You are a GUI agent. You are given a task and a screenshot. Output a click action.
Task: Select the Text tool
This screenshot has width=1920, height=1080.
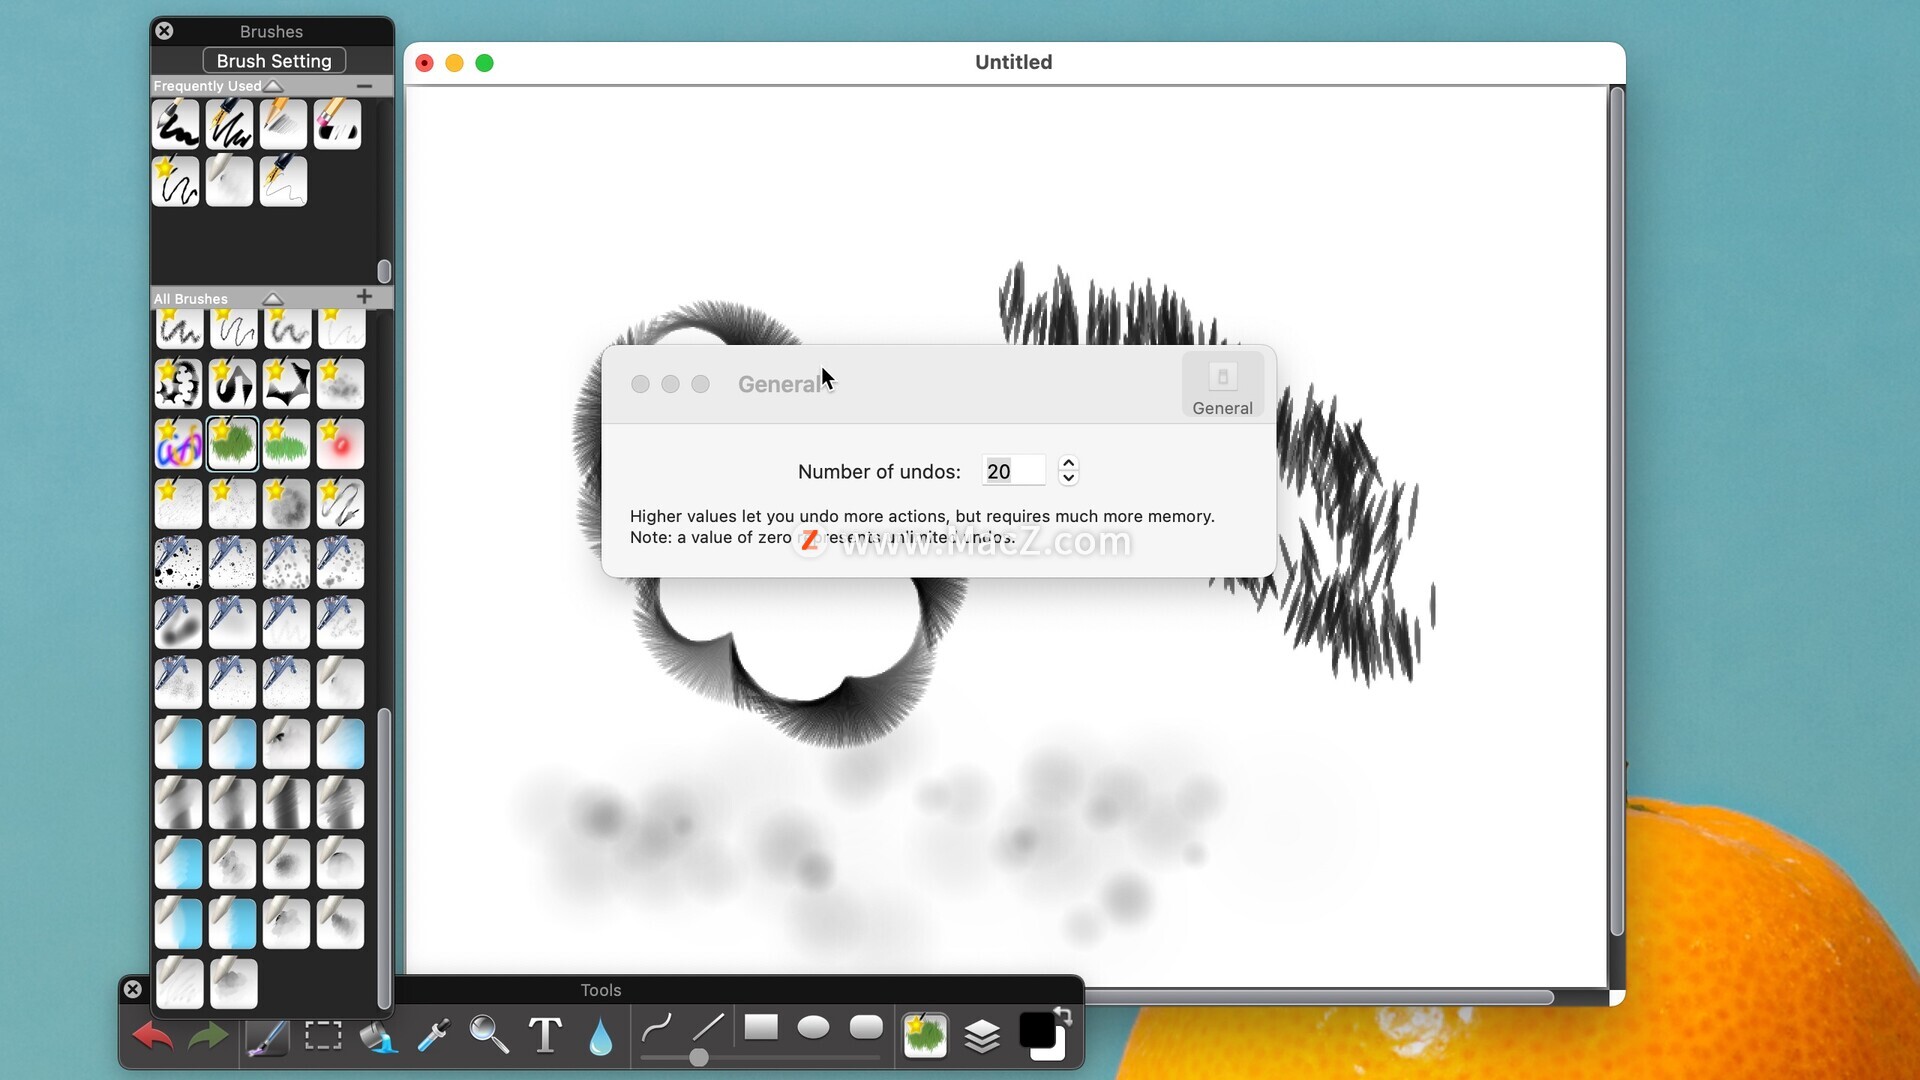[545, 1035]
